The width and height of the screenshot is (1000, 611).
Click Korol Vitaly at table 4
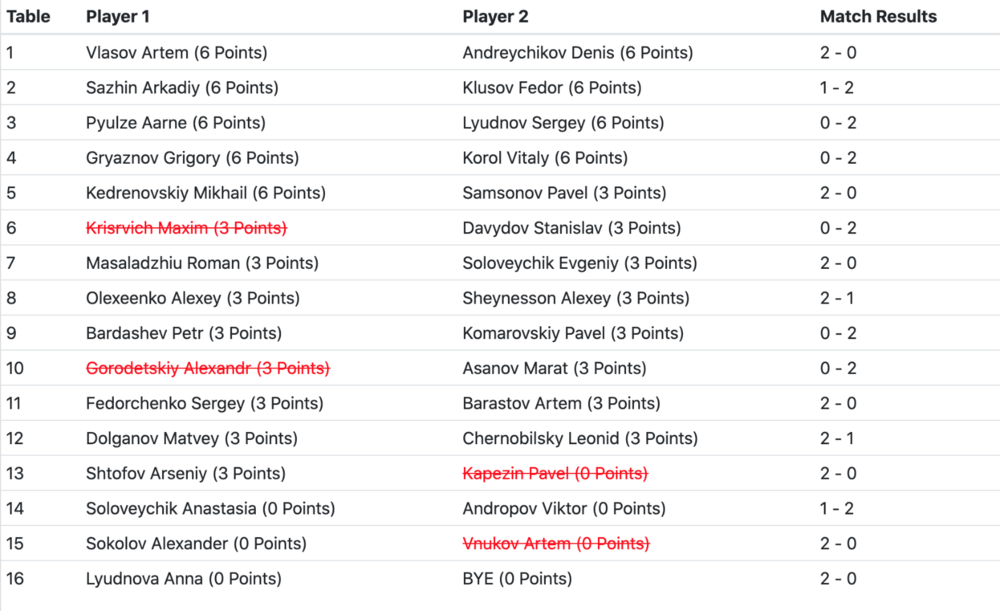545,158
